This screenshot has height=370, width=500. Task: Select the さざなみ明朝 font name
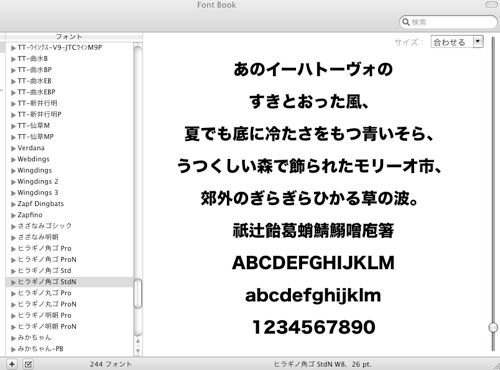click(38, 237)
